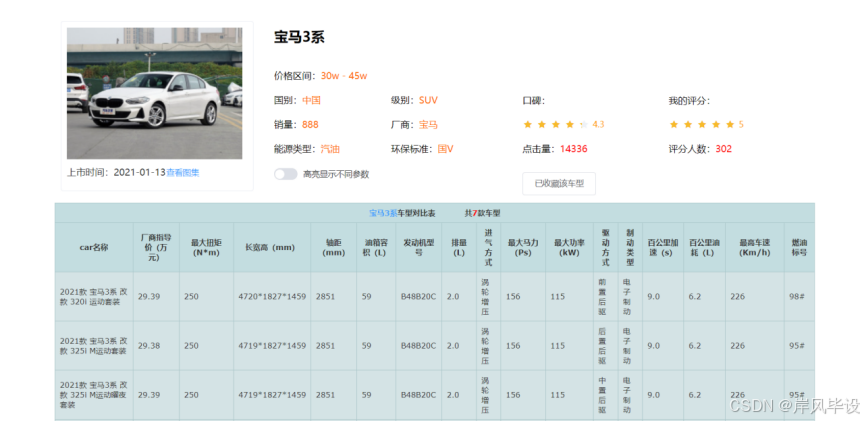
Task: Select the 325i M运动套装 car name cell
Action: pyautogui.click(x=94, y=346)
